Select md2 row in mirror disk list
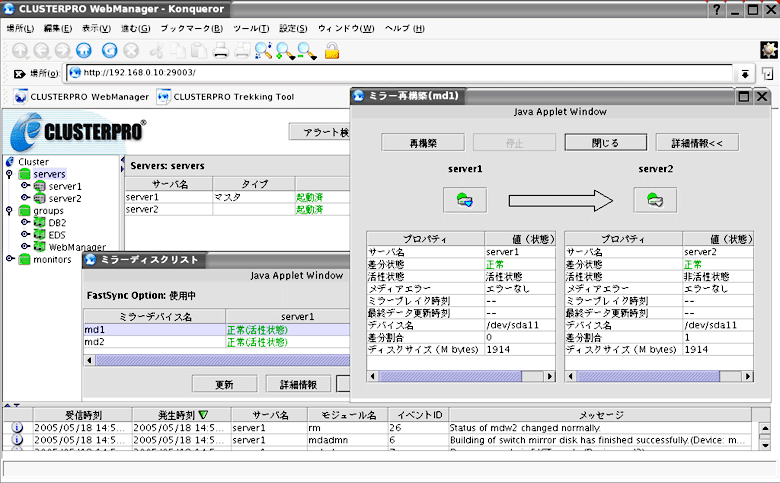Viewport: 780px width, 483px height. [x=217, y=342]
